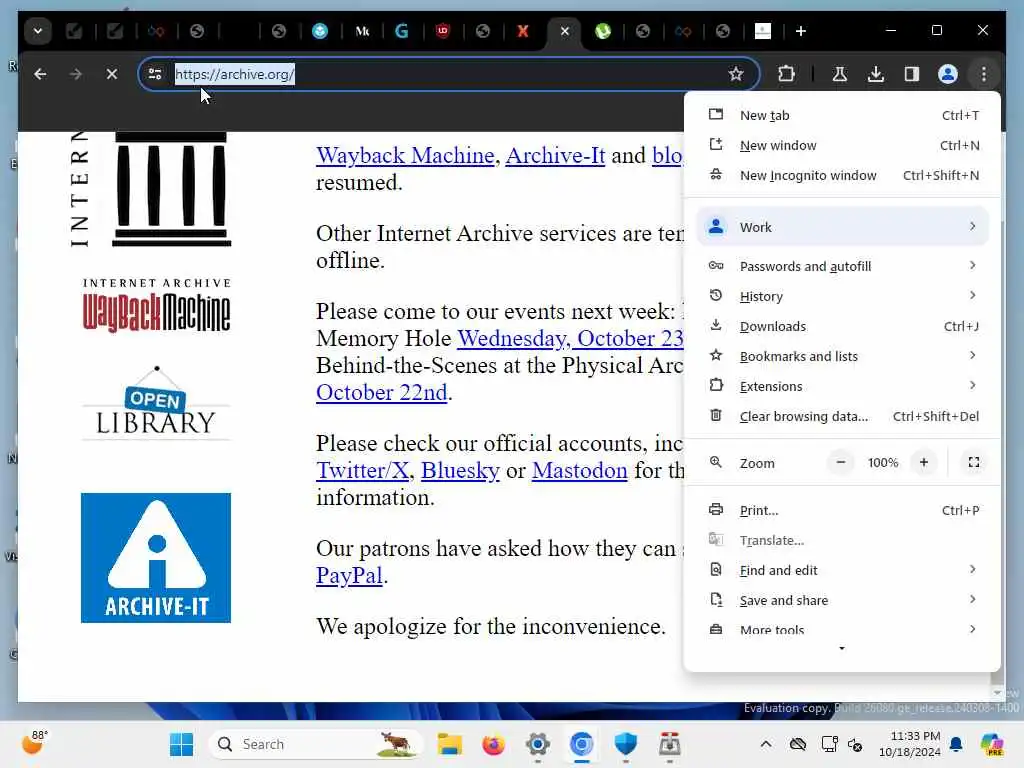Select the archive.org URL field
This screenshot has height=768, width=1024.
click(448, 74)
